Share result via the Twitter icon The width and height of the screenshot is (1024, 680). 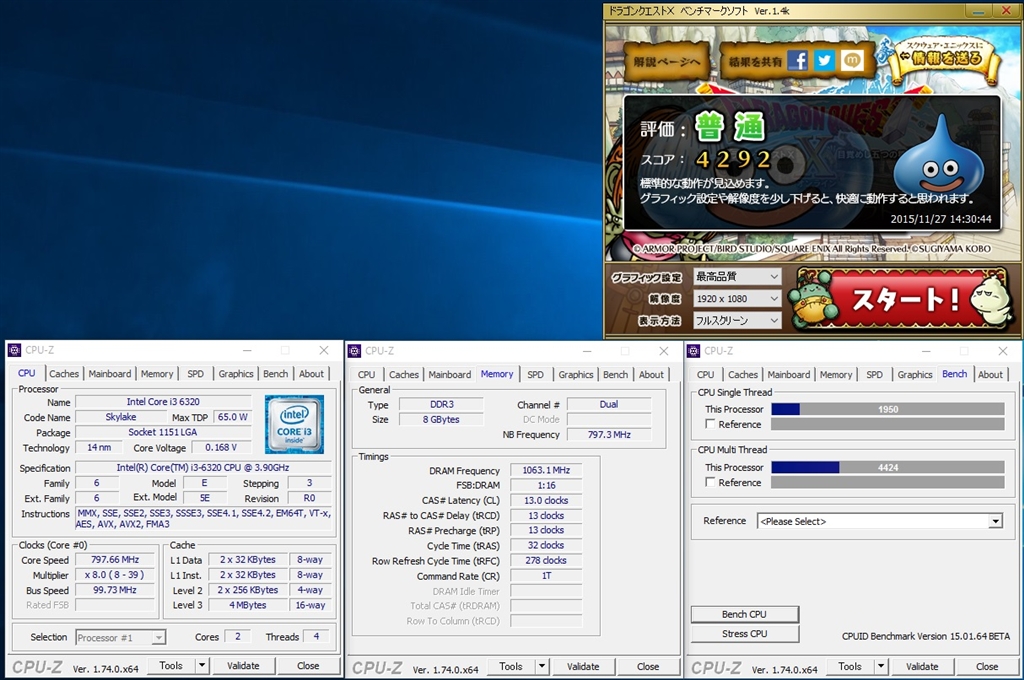point(824,60)
